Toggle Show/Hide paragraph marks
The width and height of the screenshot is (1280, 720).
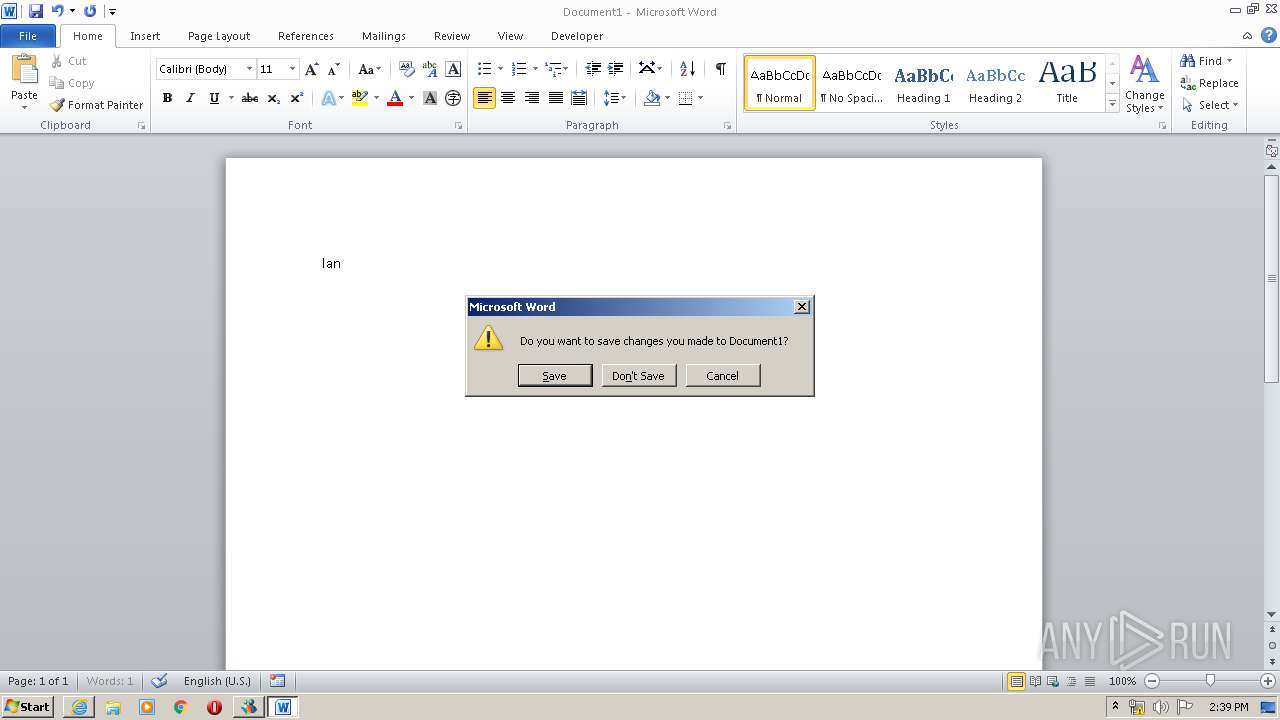coord(720,69)
